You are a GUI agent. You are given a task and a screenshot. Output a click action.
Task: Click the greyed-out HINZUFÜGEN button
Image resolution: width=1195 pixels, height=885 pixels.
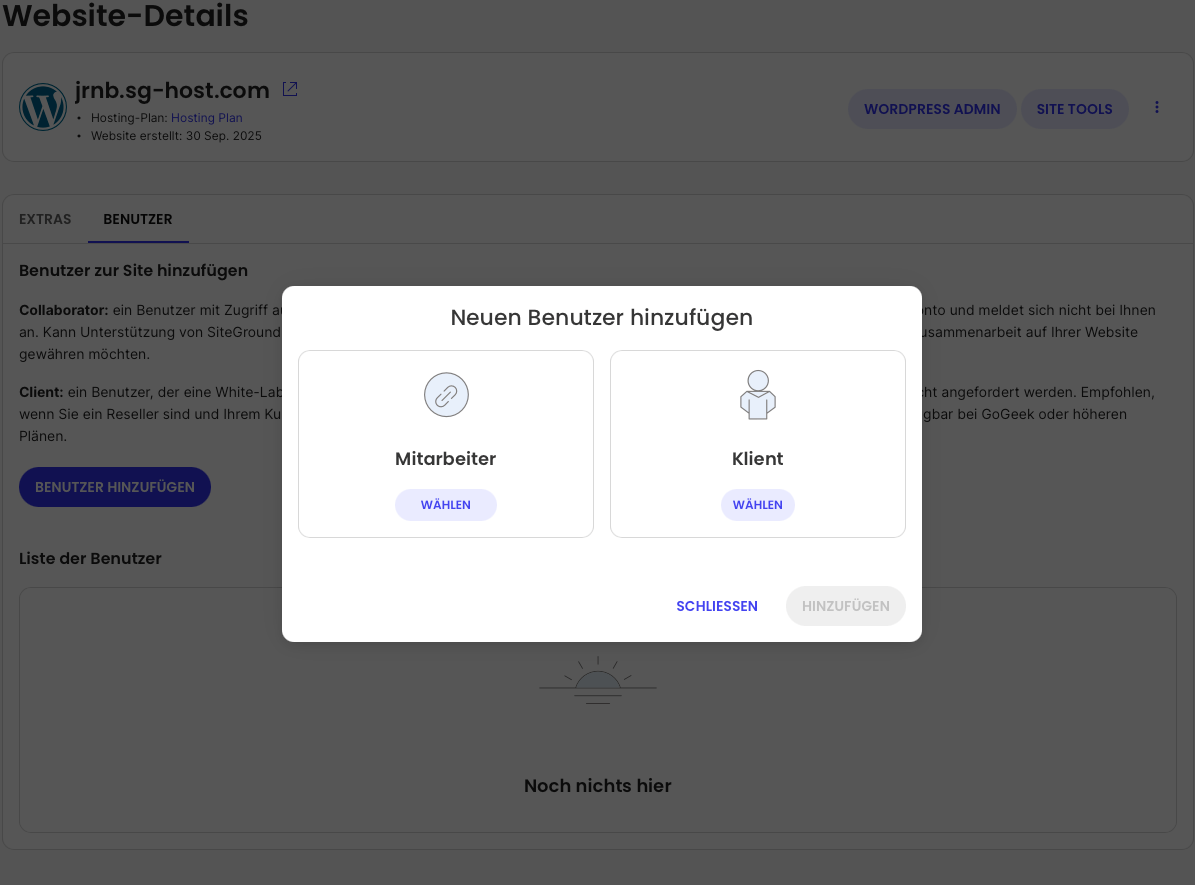(x=846, y=606)
